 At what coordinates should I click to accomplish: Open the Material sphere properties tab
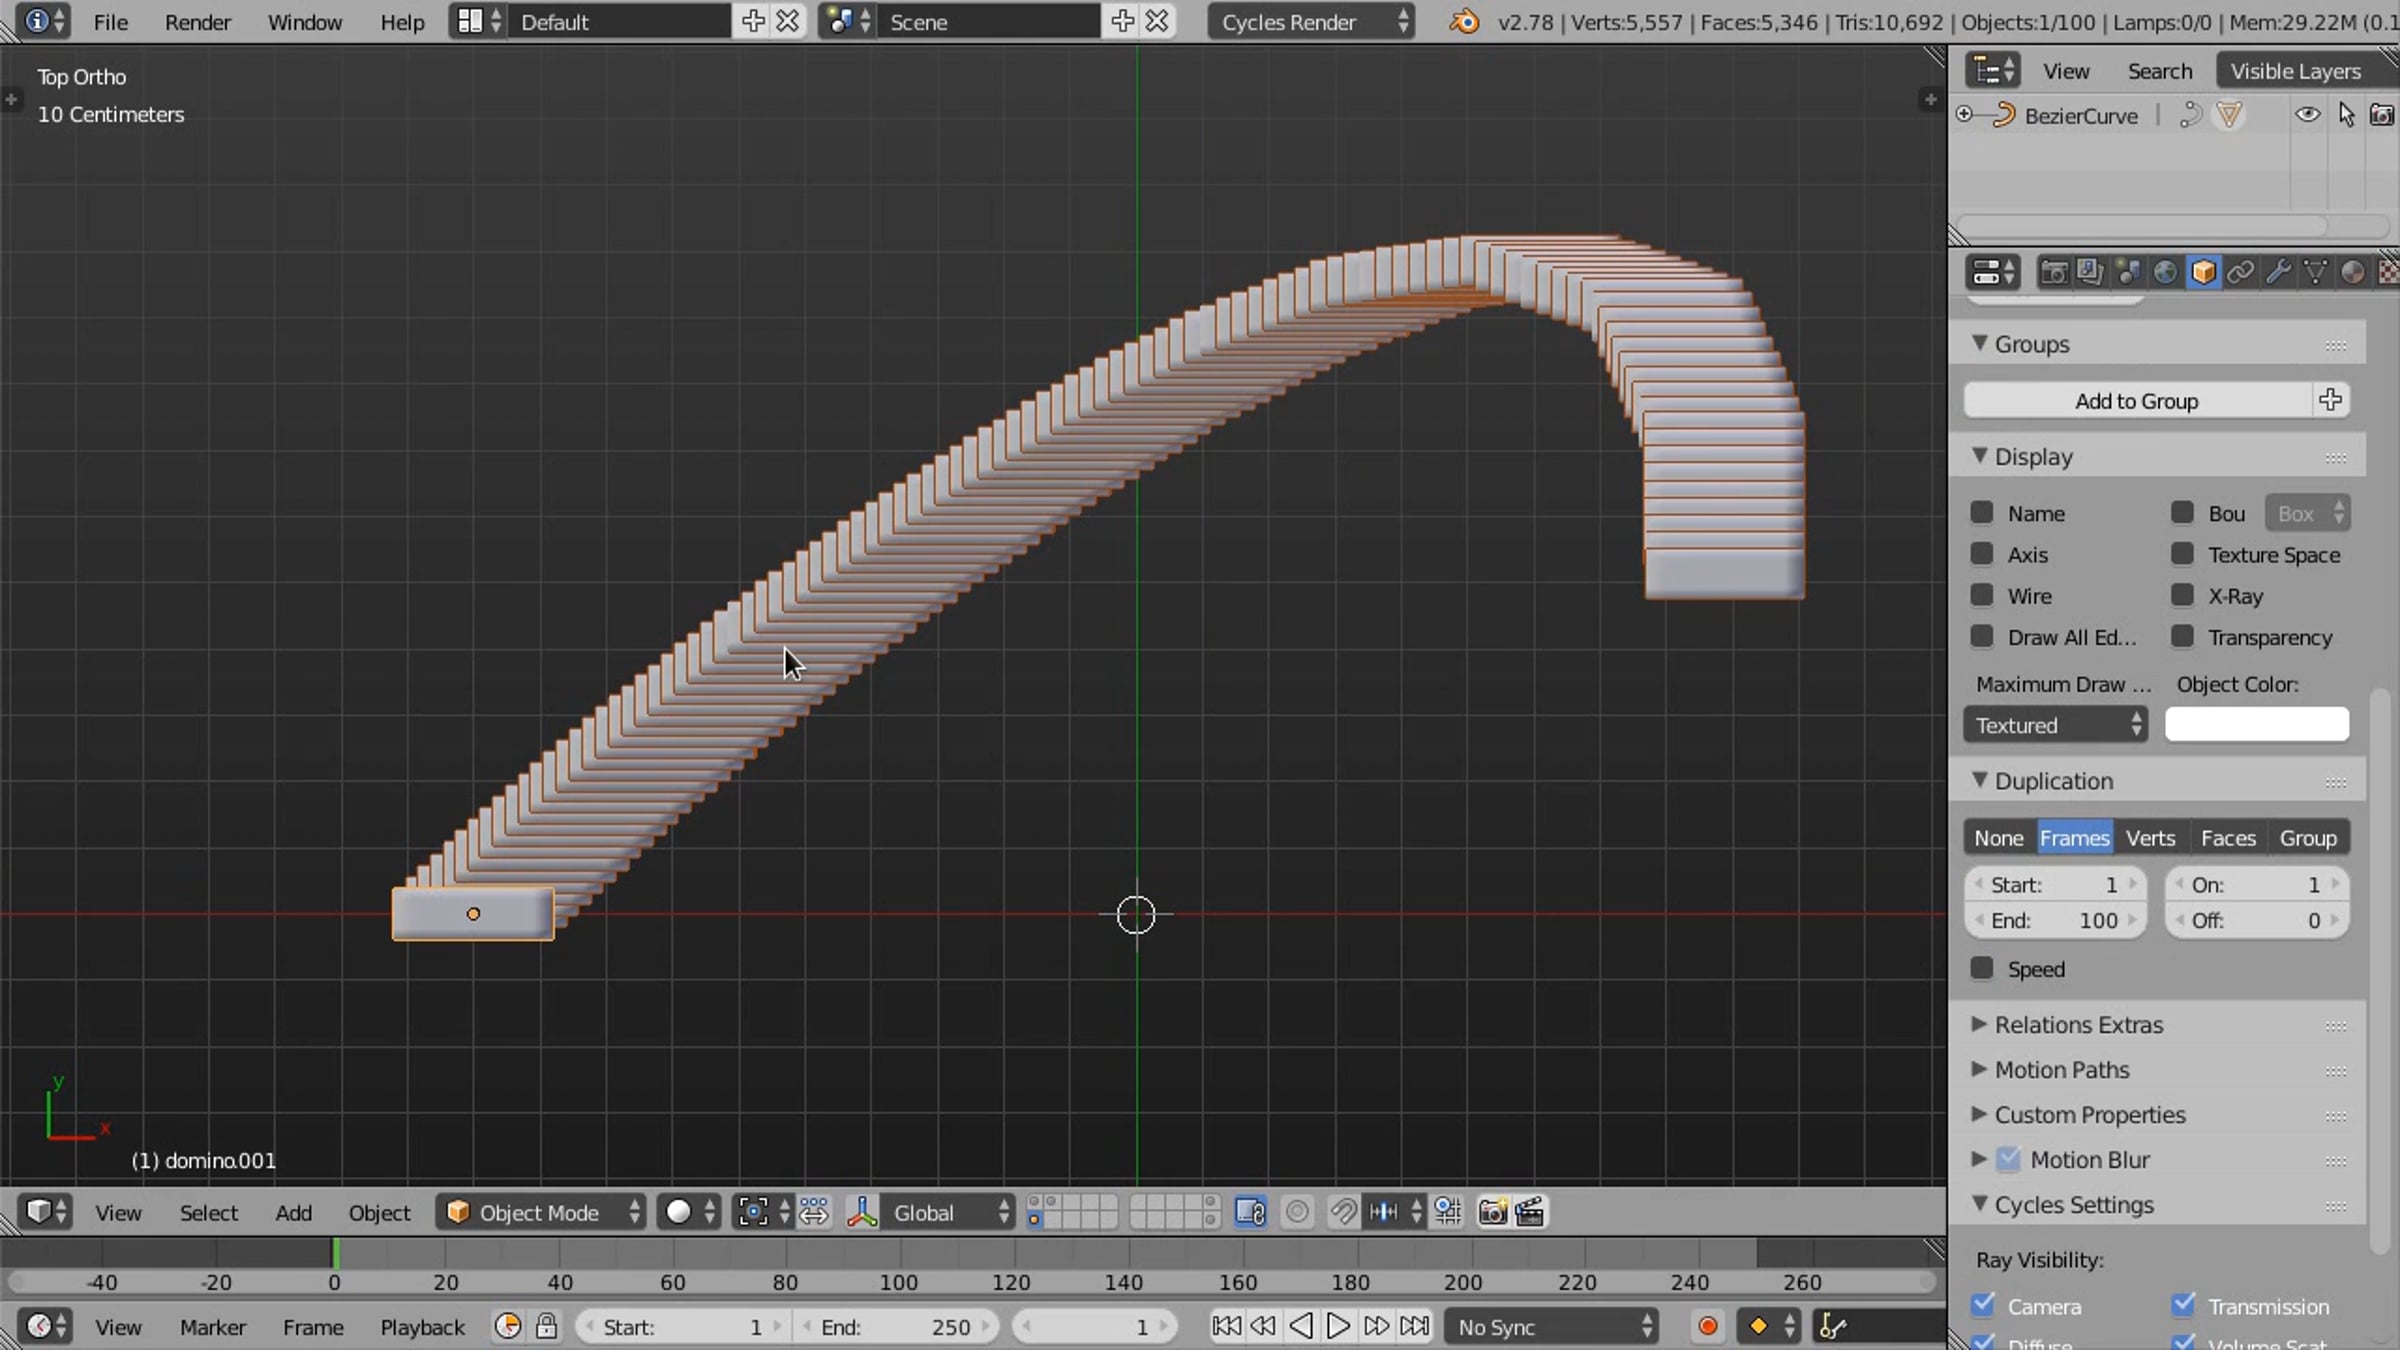click(2352, 272)
